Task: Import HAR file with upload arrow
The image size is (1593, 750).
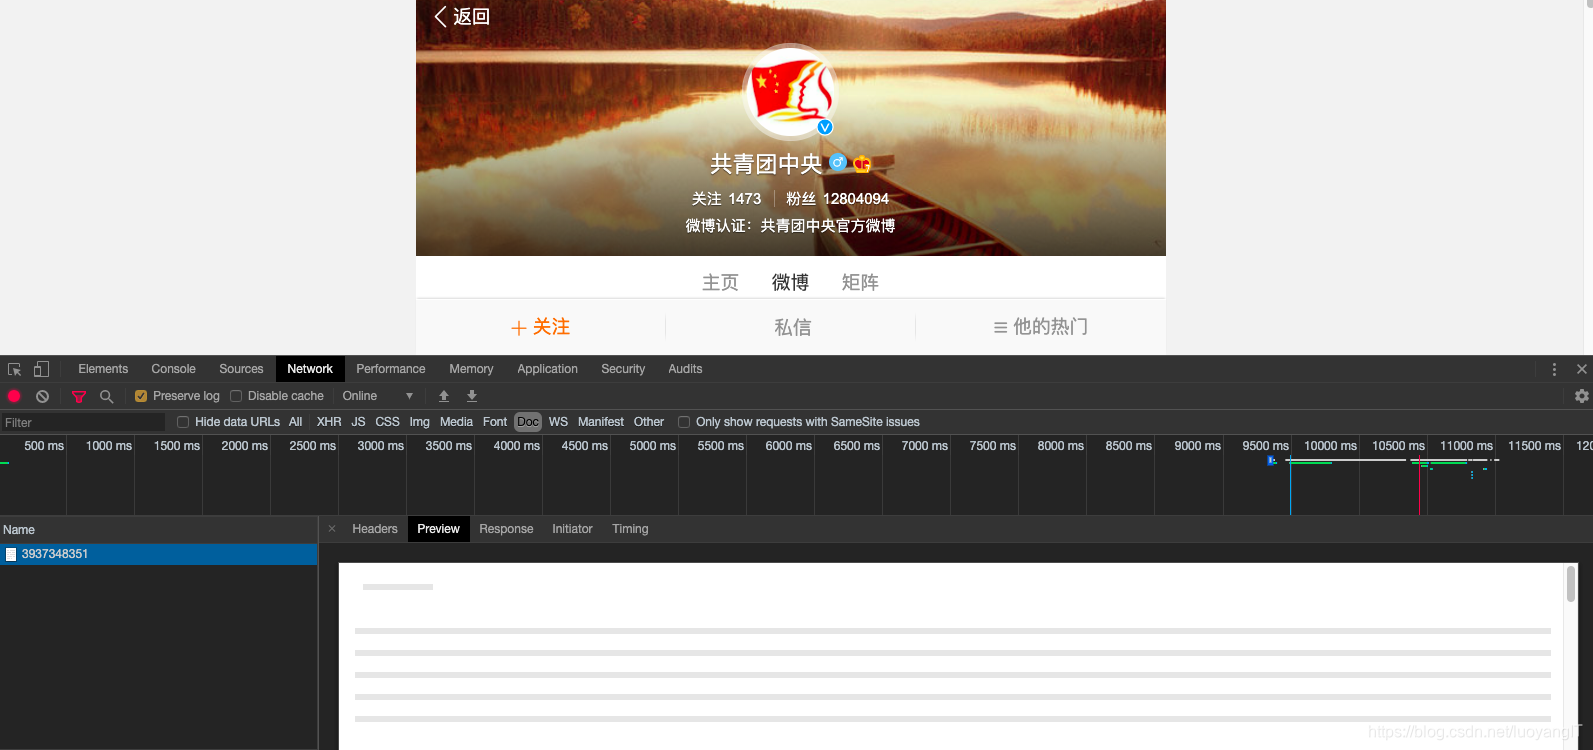Action: point(444,396)
